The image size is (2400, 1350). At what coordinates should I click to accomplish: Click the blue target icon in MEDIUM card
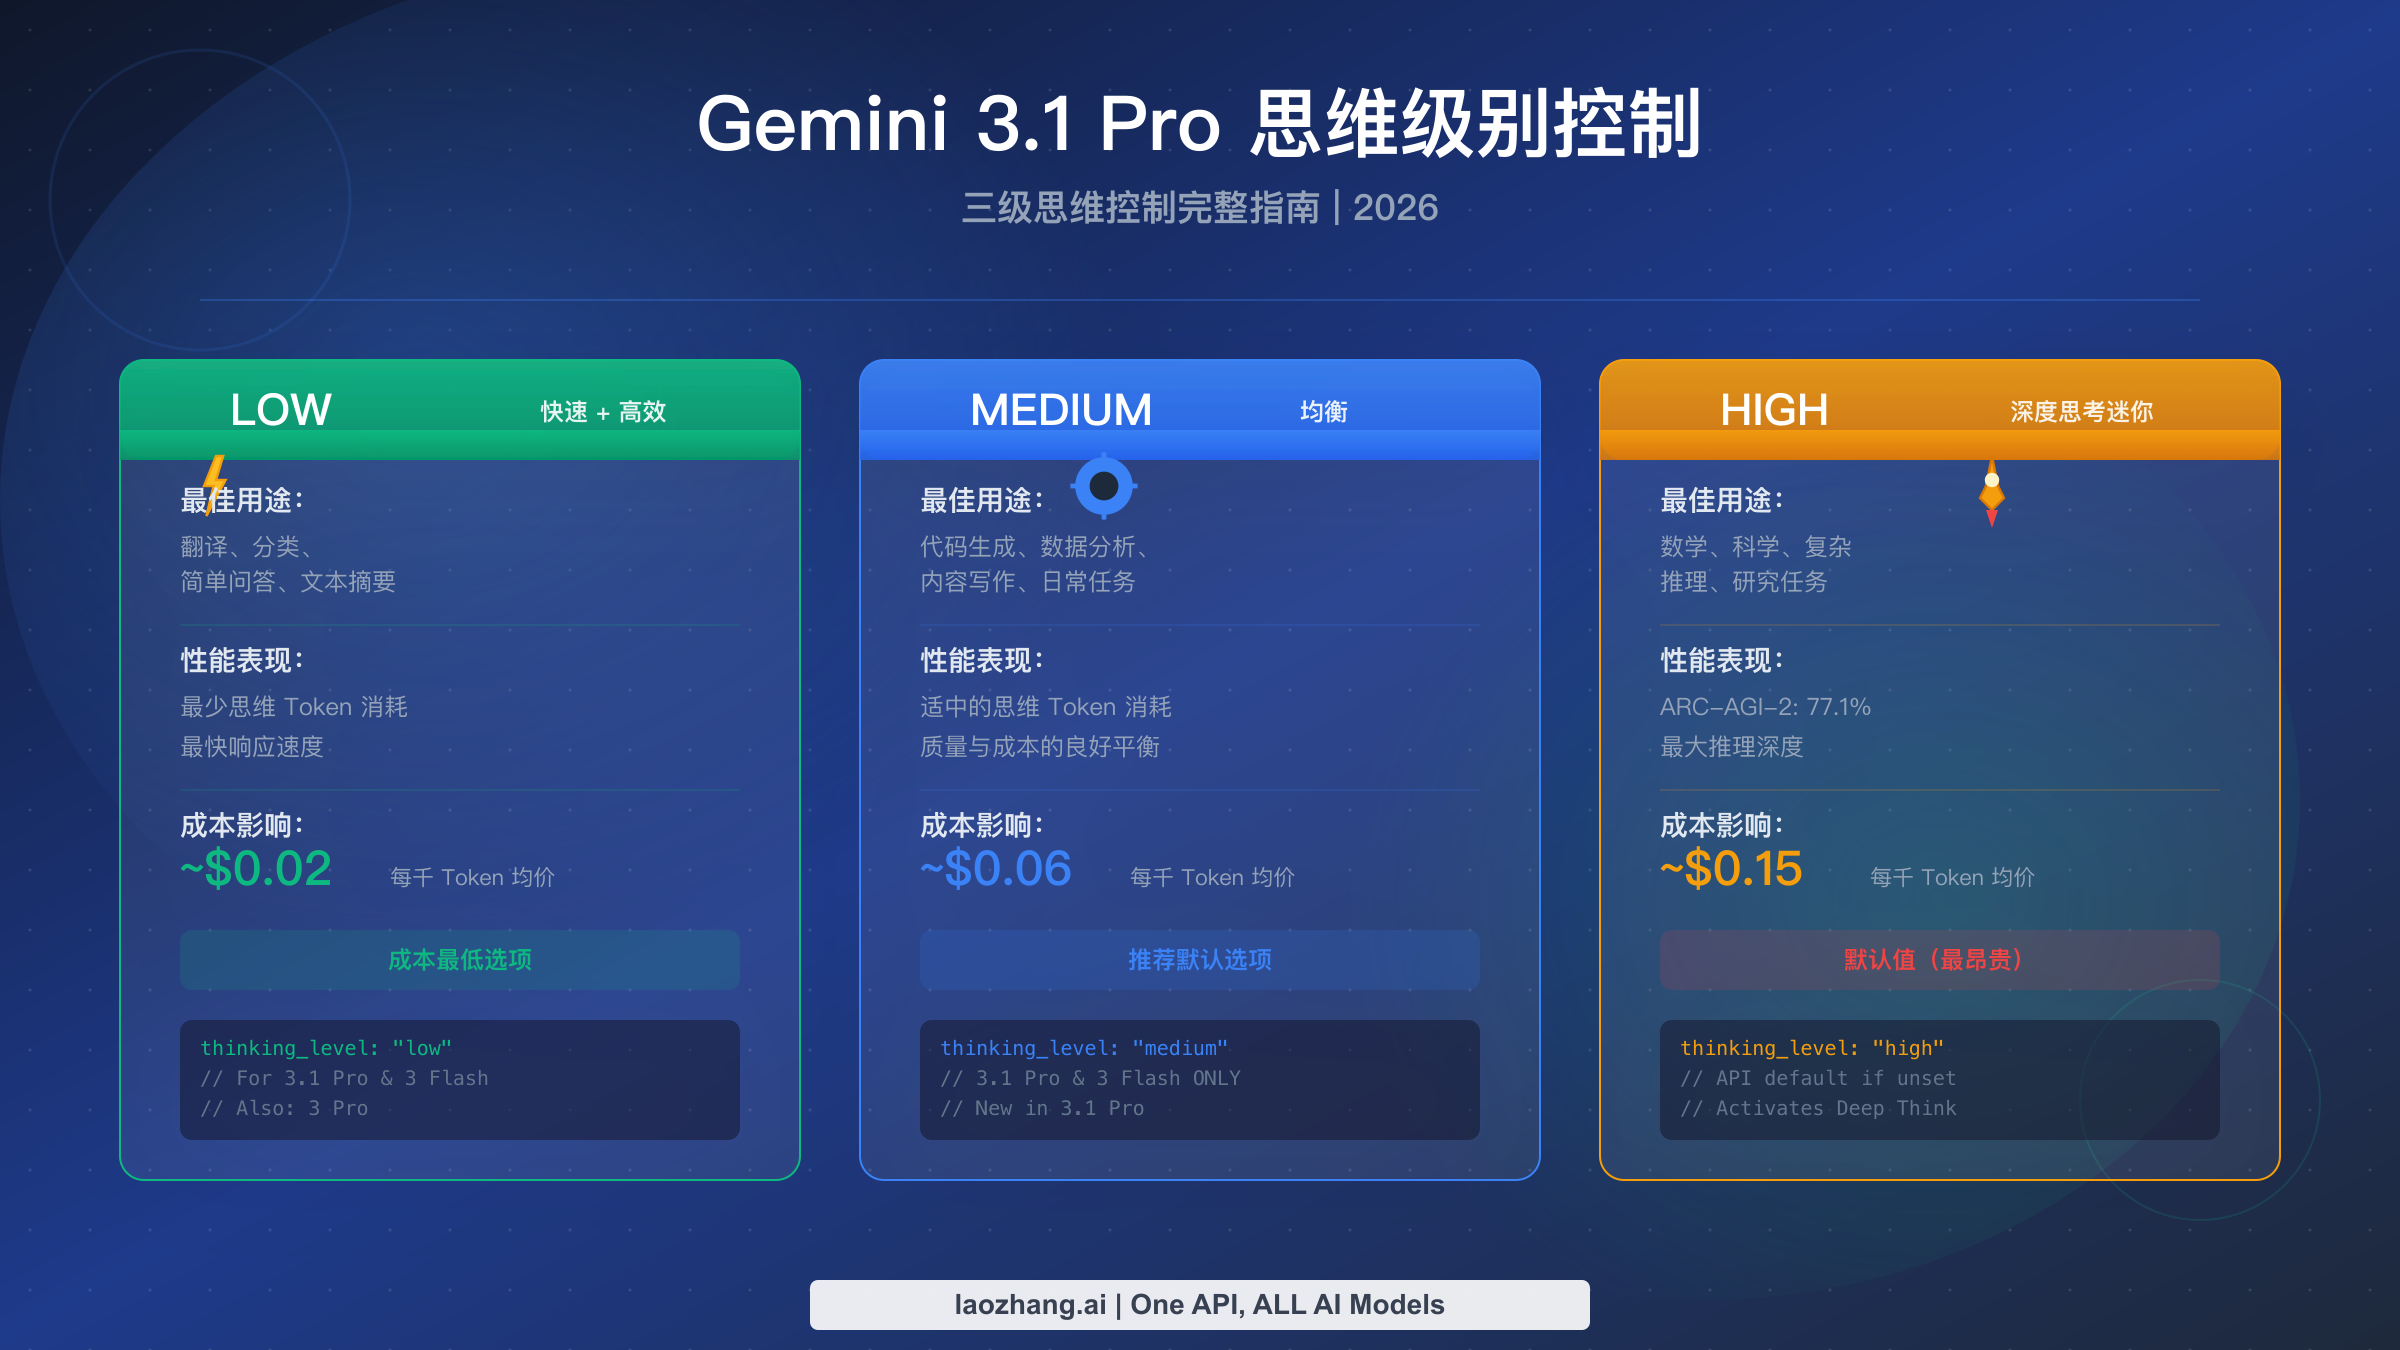[1104, 486]
